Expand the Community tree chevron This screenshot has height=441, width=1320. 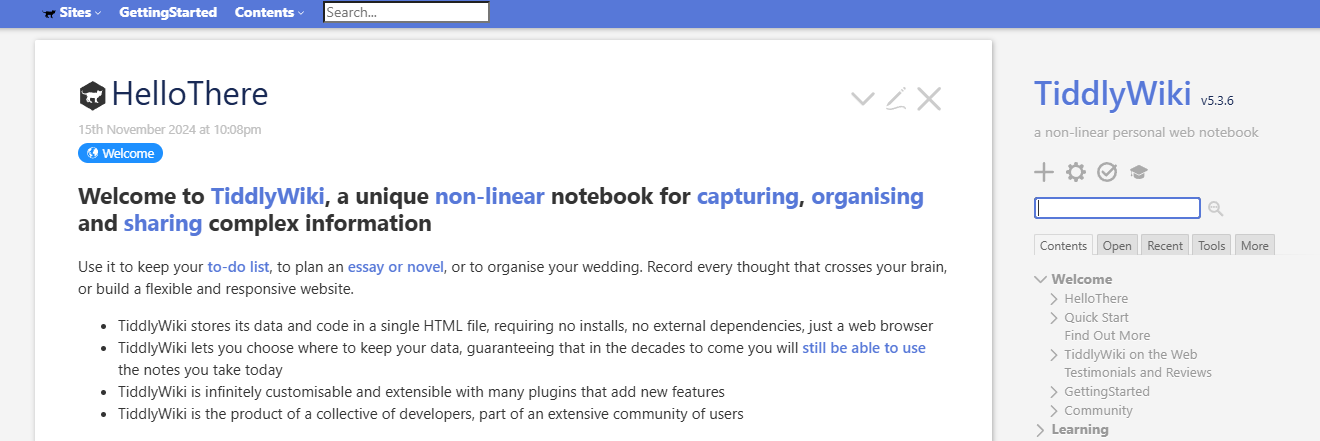point(1055,411)
